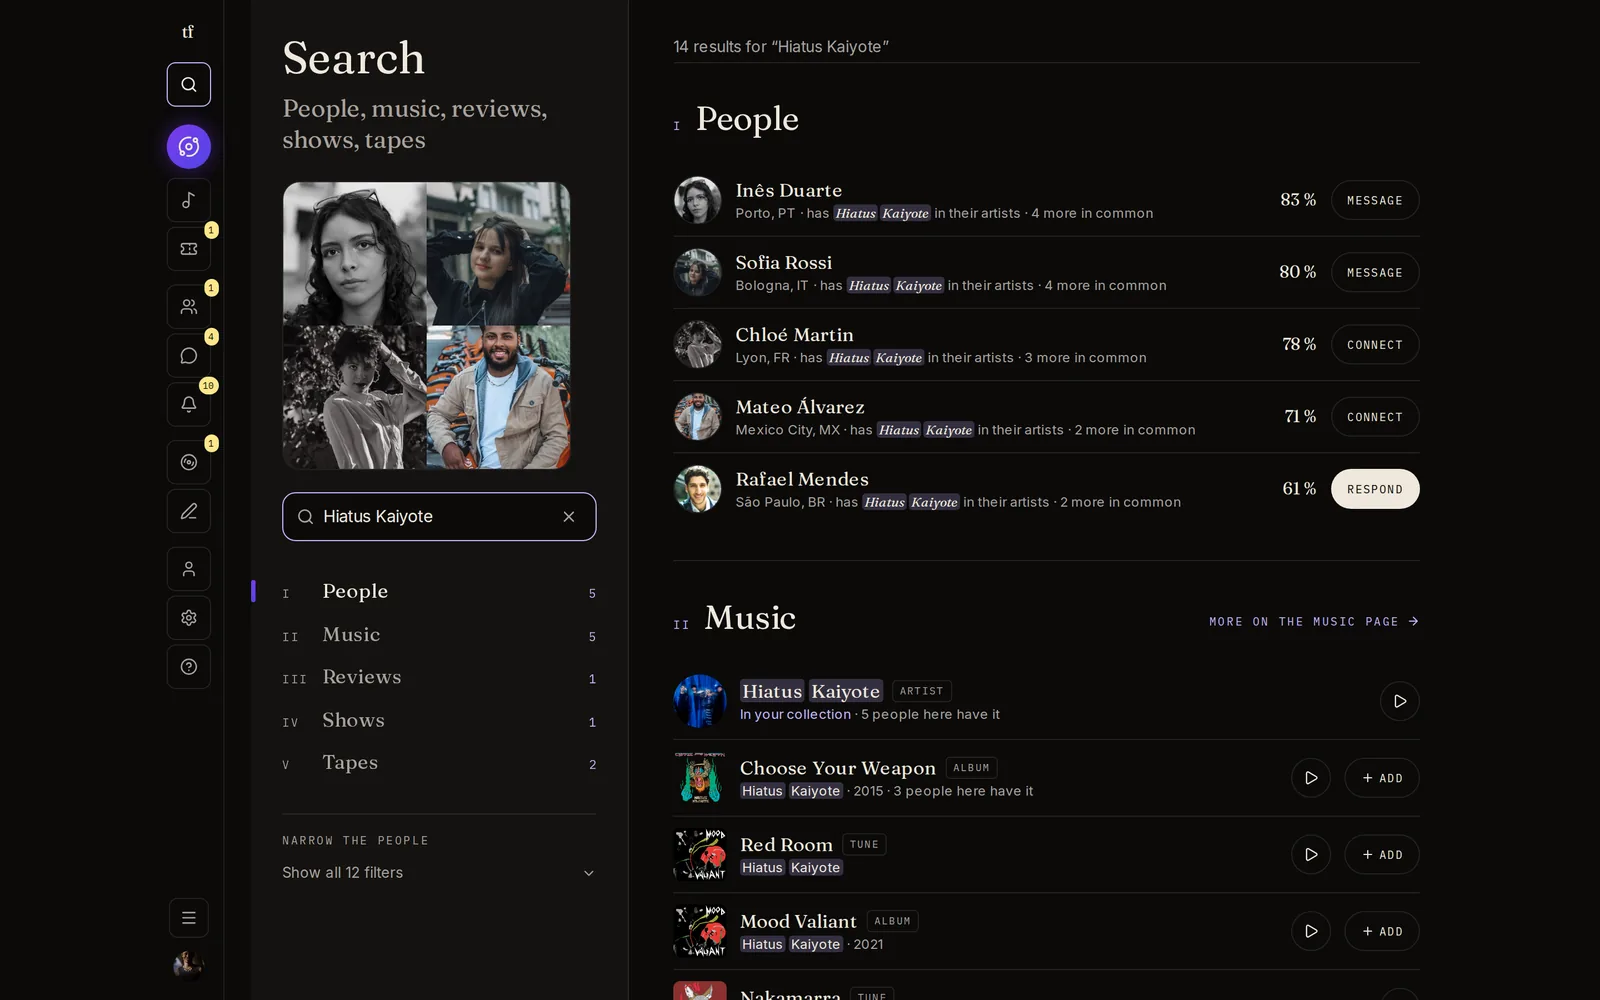Open Rafael Mendes's profile avatar
Viewport: 1600px width, 1000px height.
coord(698,489)
